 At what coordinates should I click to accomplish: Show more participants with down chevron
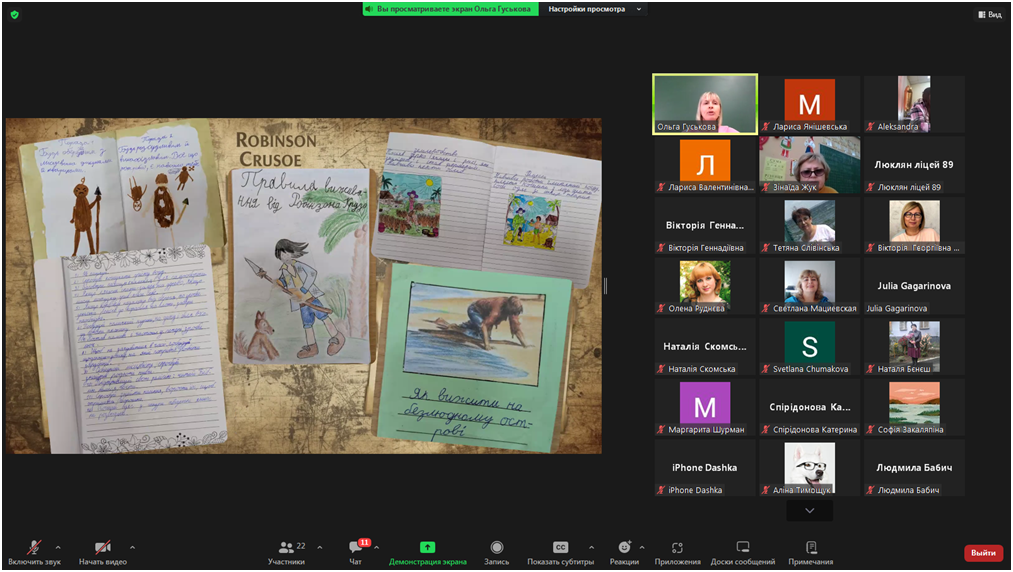click(809, 510)
